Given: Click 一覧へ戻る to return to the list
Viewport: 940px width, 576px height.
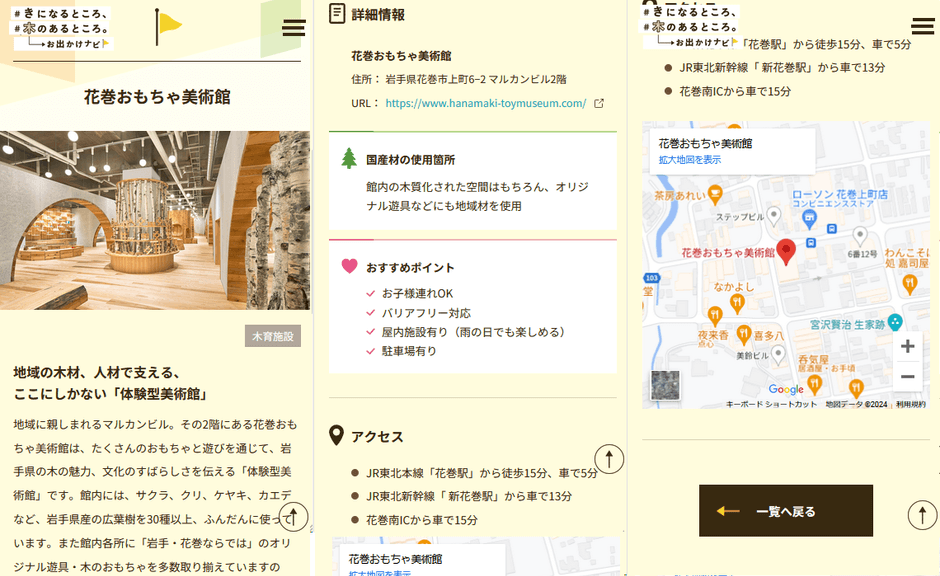Looking at the screenshot, I should coord(786,511).
